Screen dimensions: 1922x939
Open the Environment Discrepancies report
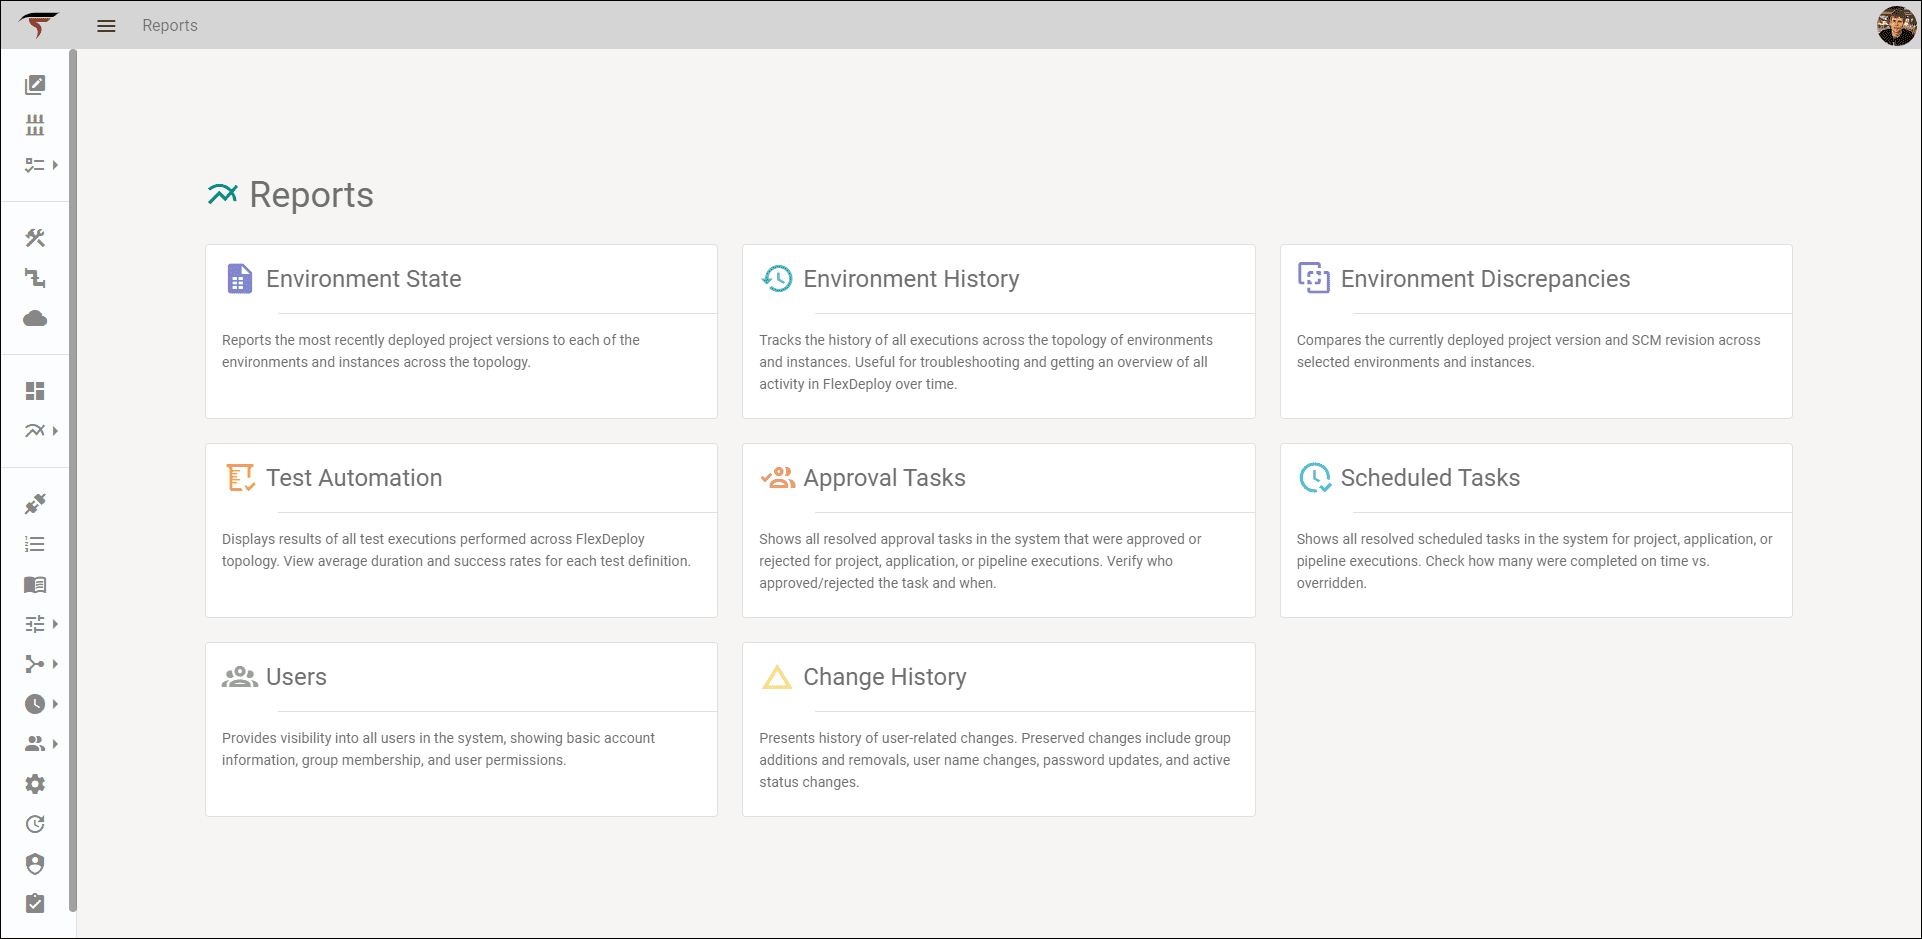[x=1536, y=331]
